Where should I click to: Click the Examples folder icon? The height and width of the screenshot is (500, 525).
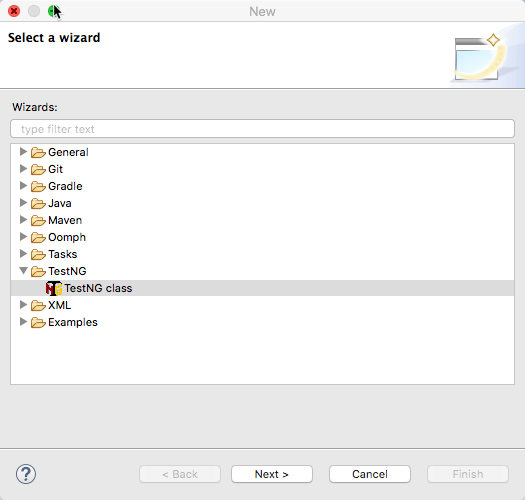[38, 323]
